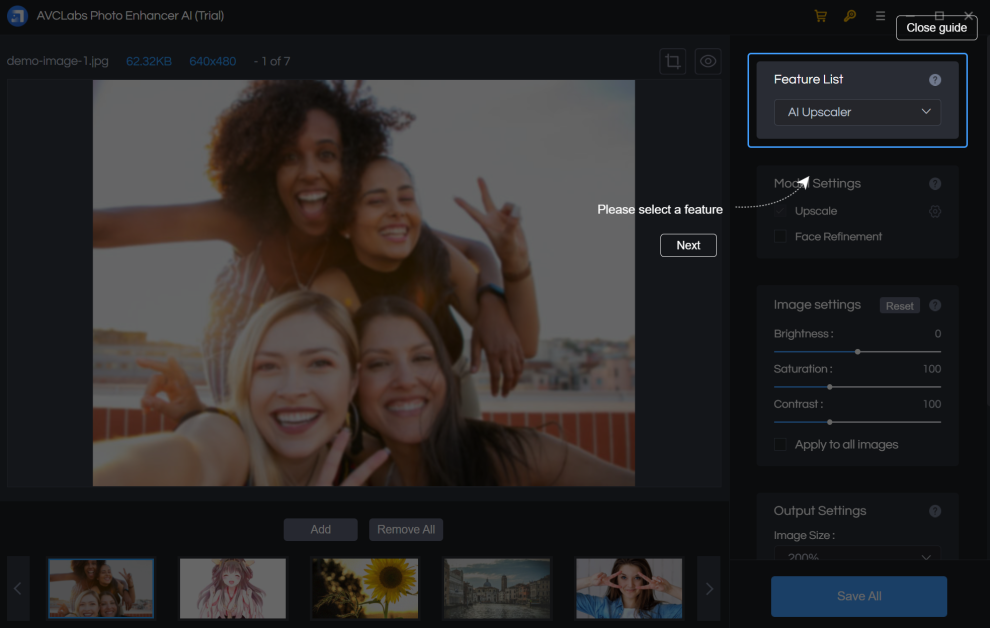Open Output Settings help icon
This screenshot has width=990, height=628.
click(x=935, y=511)
